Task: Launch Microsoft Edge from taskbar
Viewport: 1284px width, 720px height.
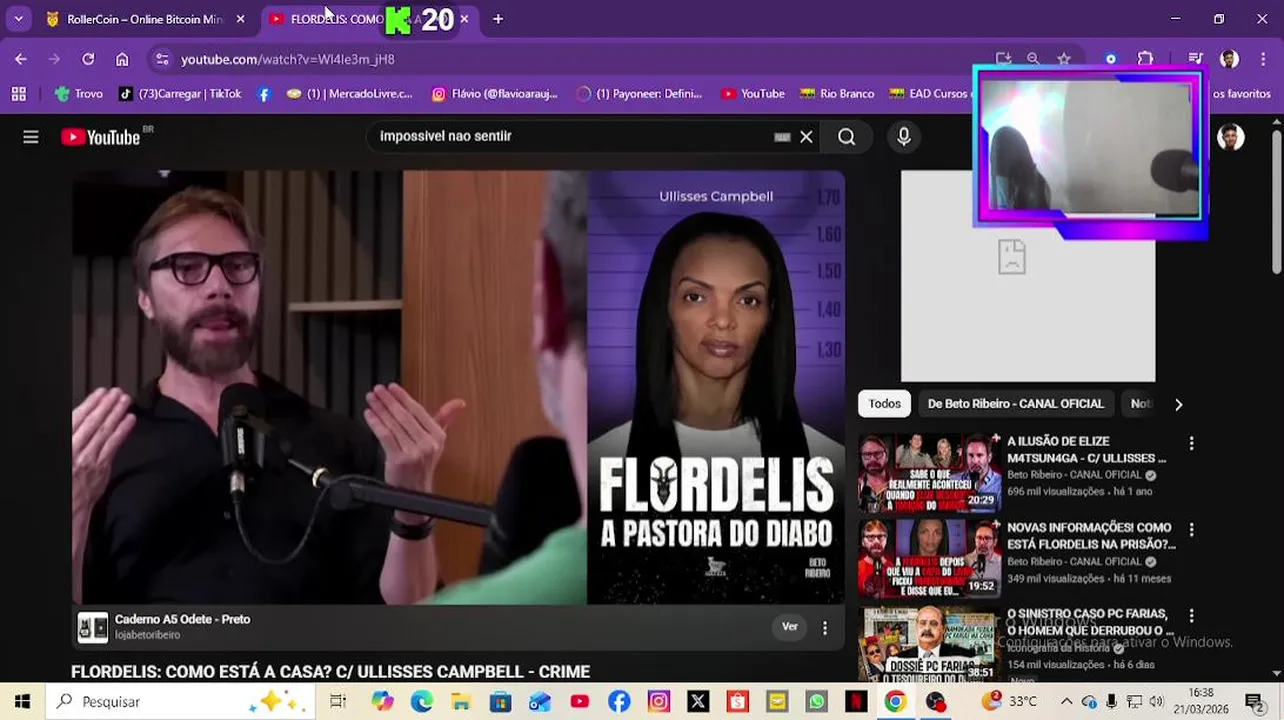Action: point(421,701)
